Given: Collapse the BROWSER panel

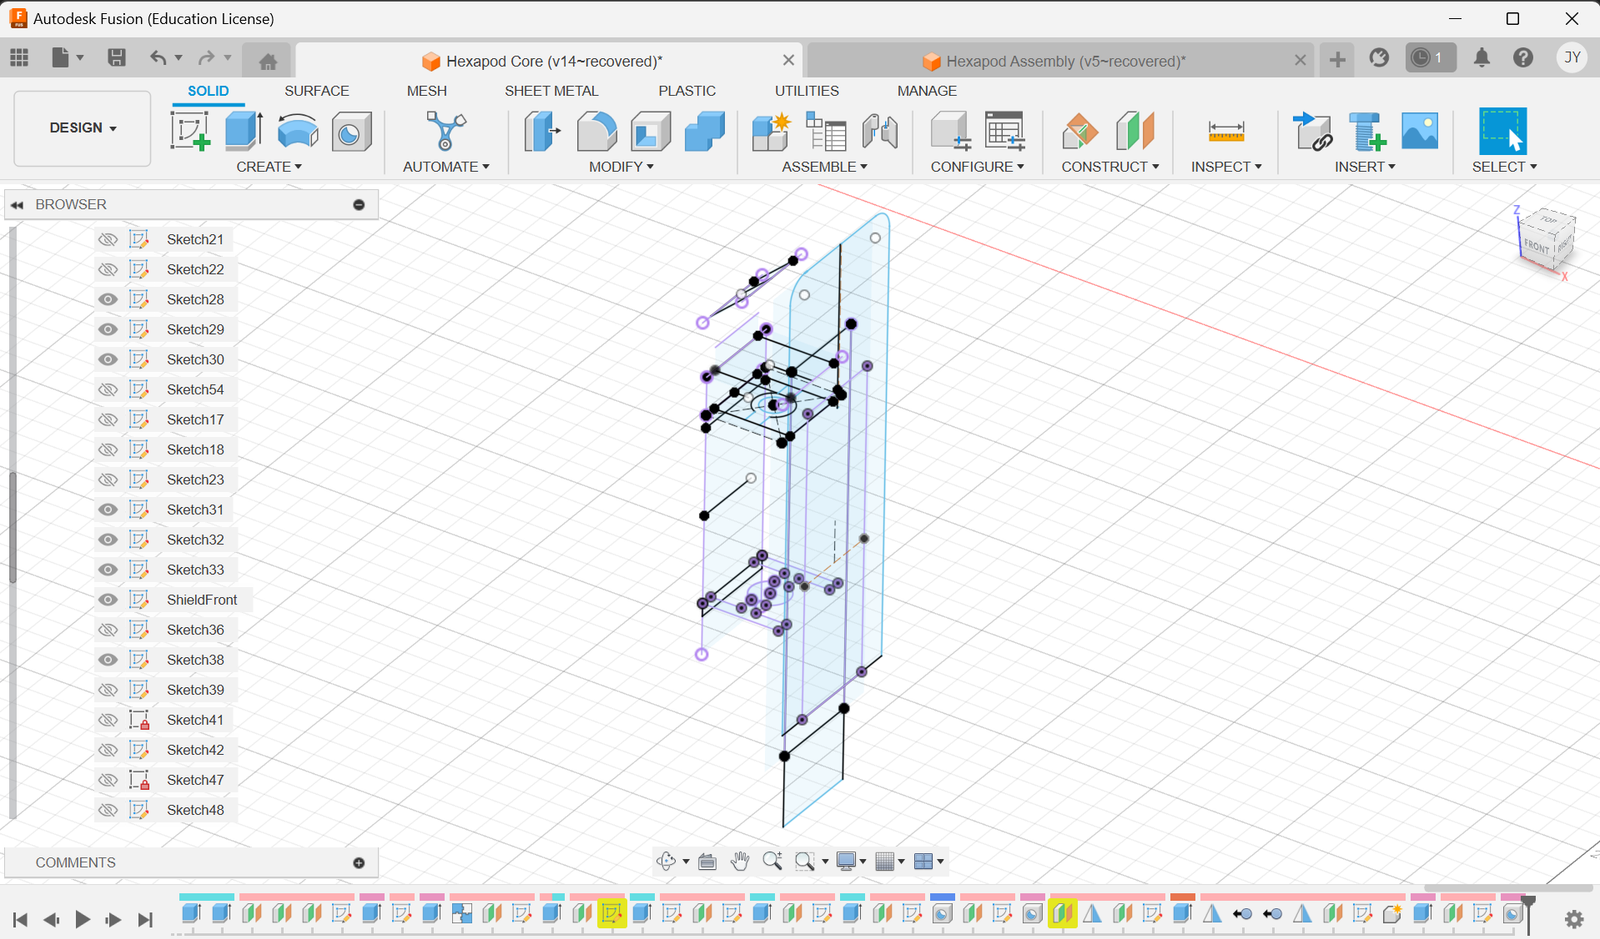Looking at the screenshot, I should [x=16, y=204].
